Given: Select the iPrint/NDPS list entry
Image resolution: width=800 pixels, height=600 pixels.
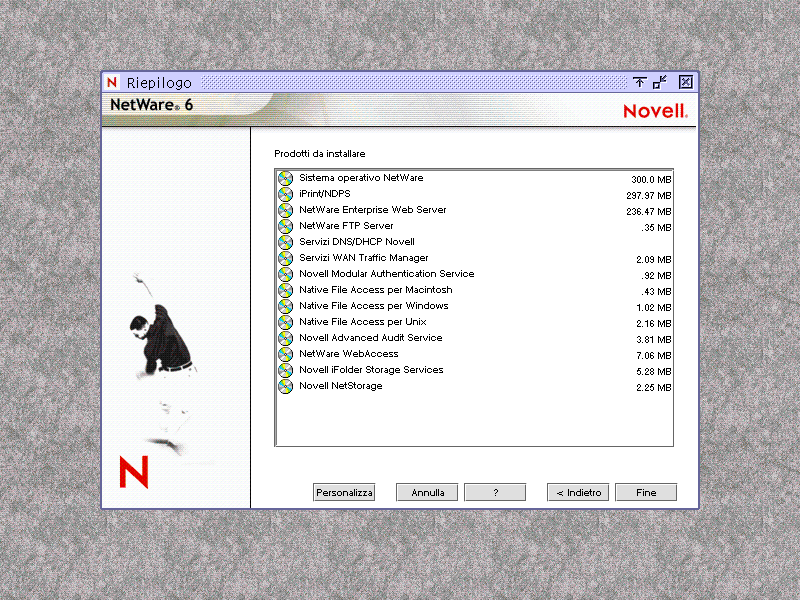Looking at the screenshot, I should 324,194.
